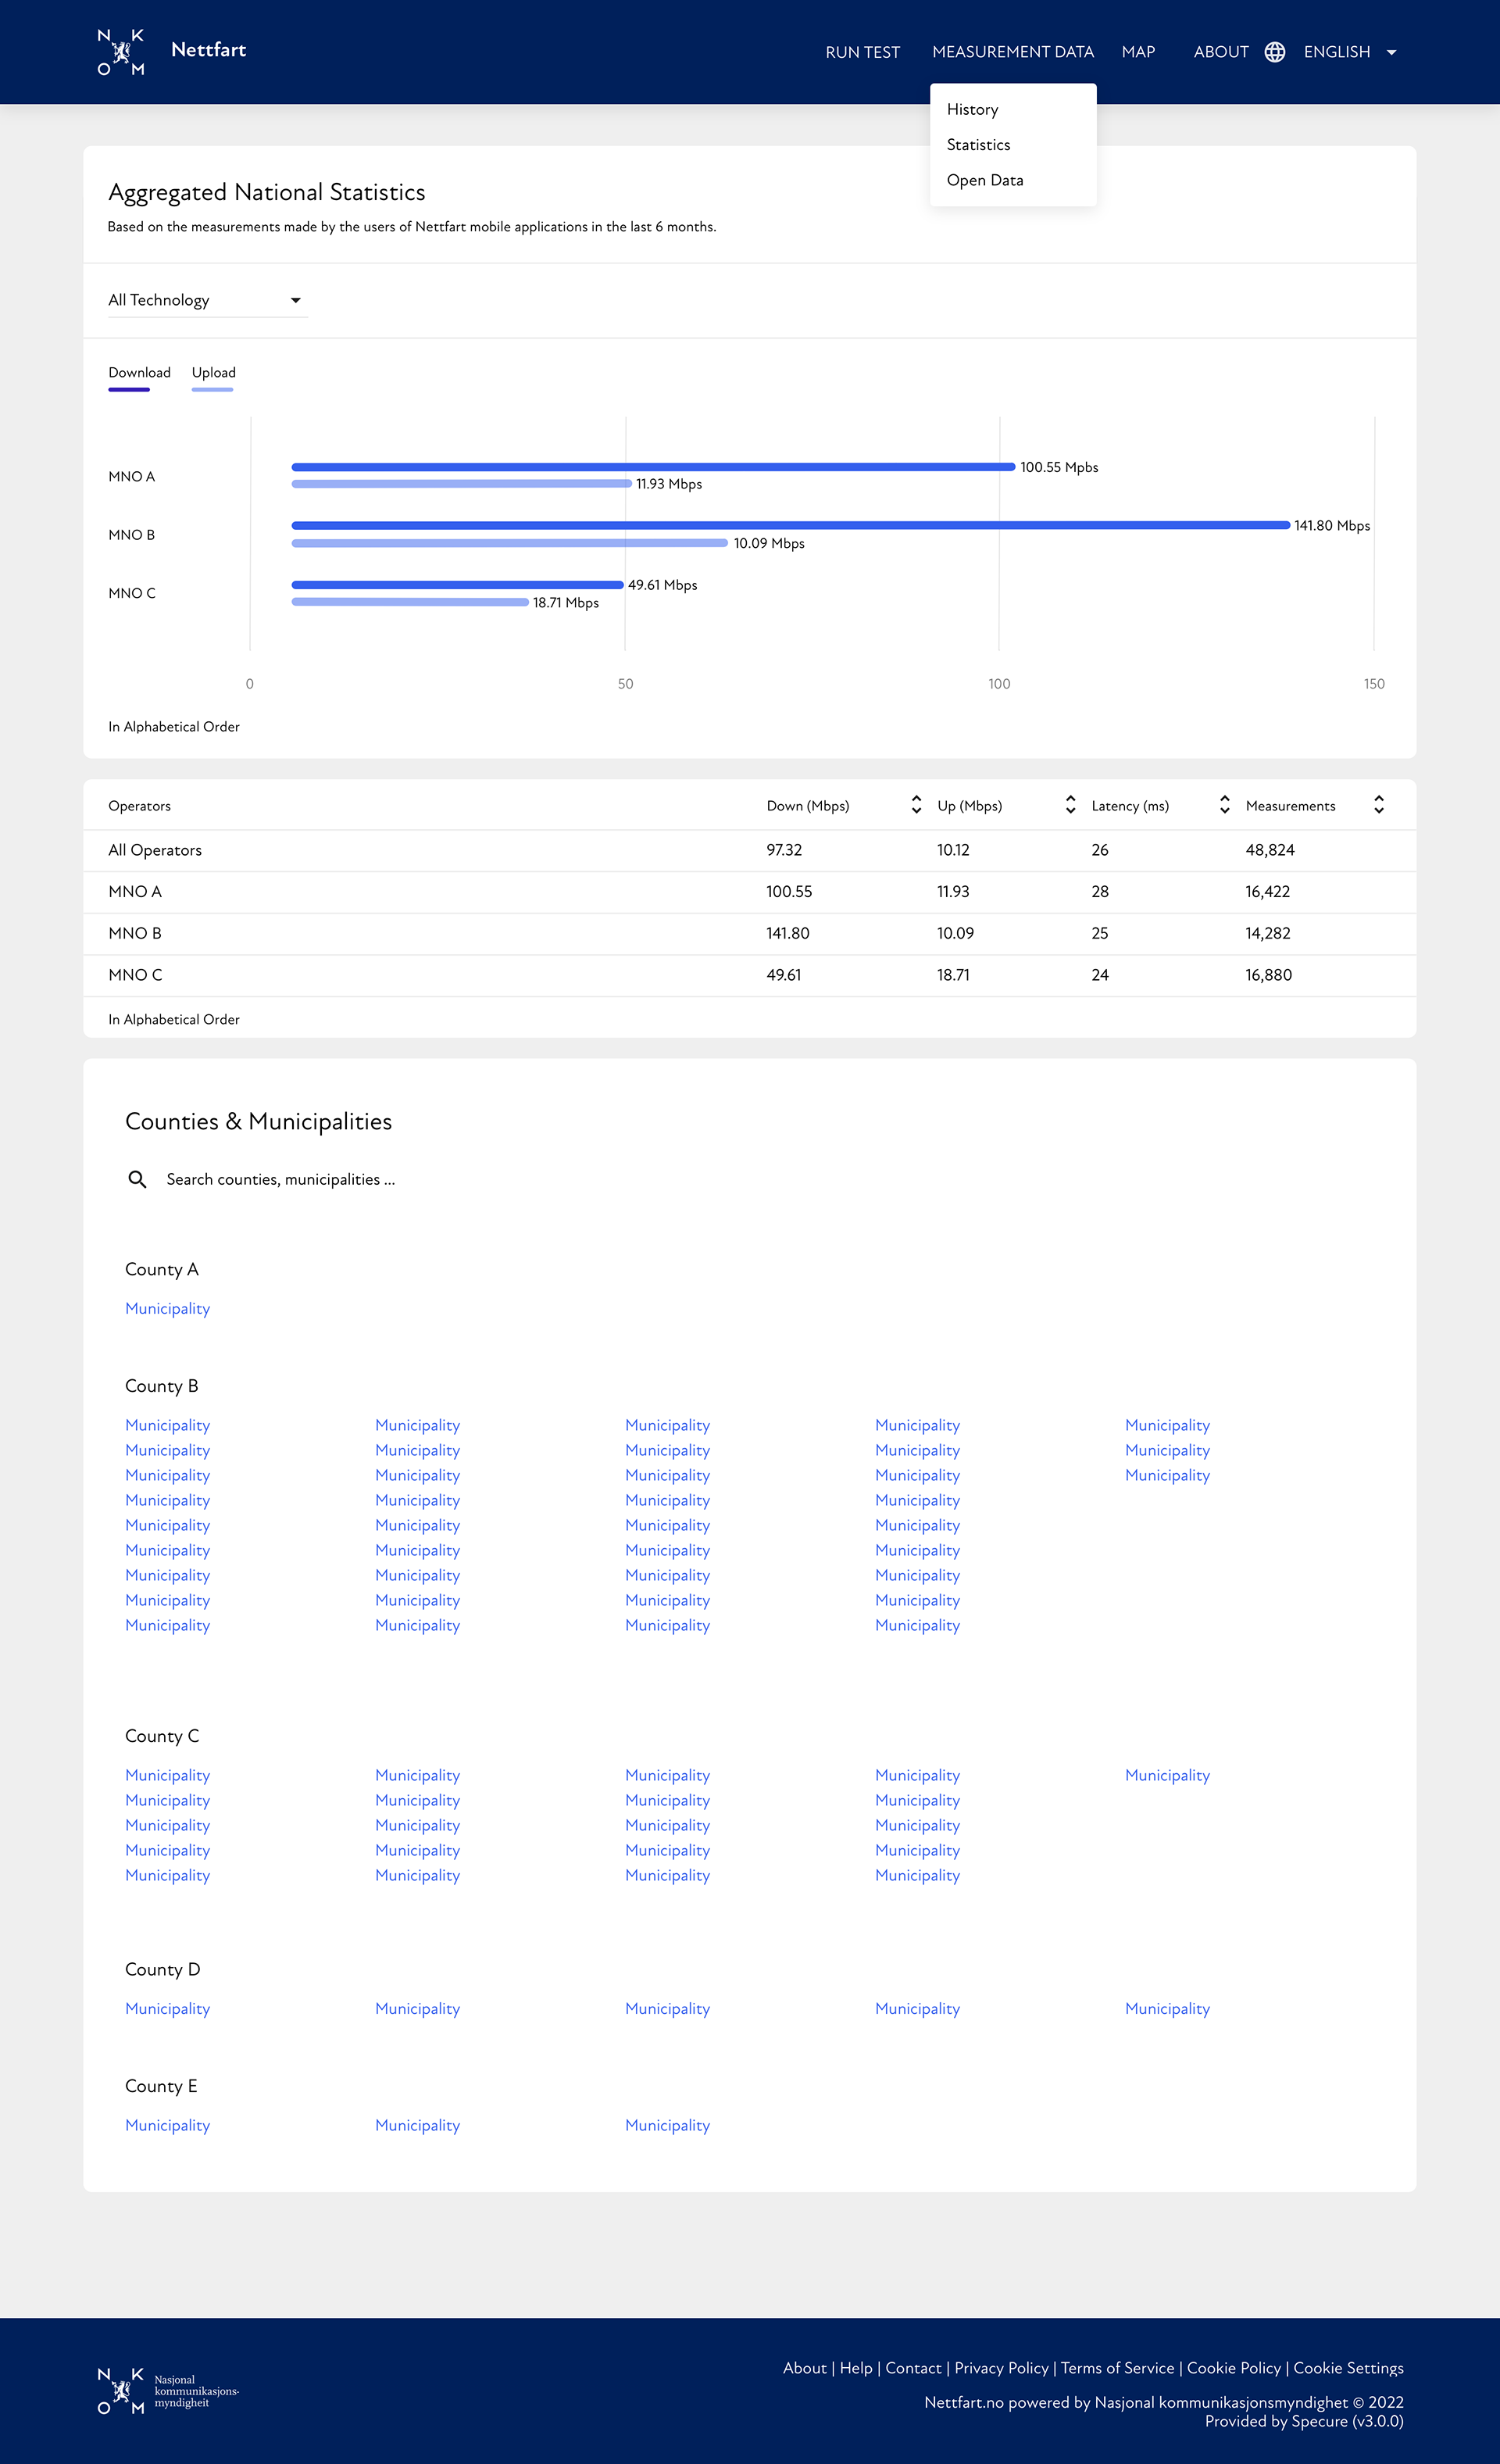Toggle the Upload series in chart legend

pyautogui.click(x=213, y=373)
